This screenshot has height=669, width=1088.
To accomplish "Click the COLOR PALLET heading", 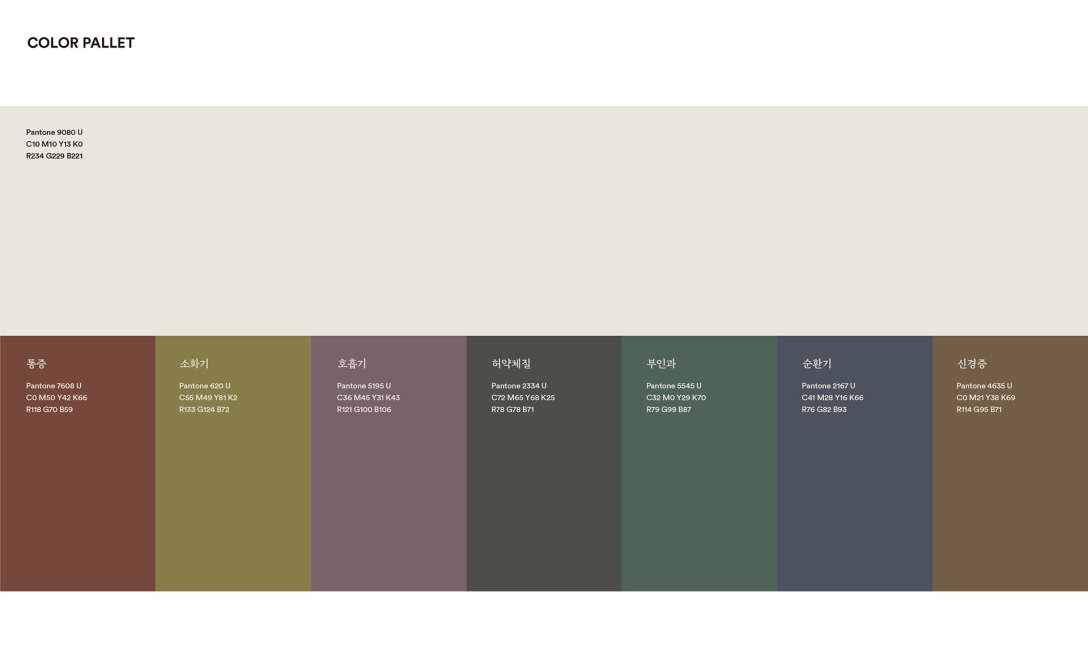I will point(80,43).
